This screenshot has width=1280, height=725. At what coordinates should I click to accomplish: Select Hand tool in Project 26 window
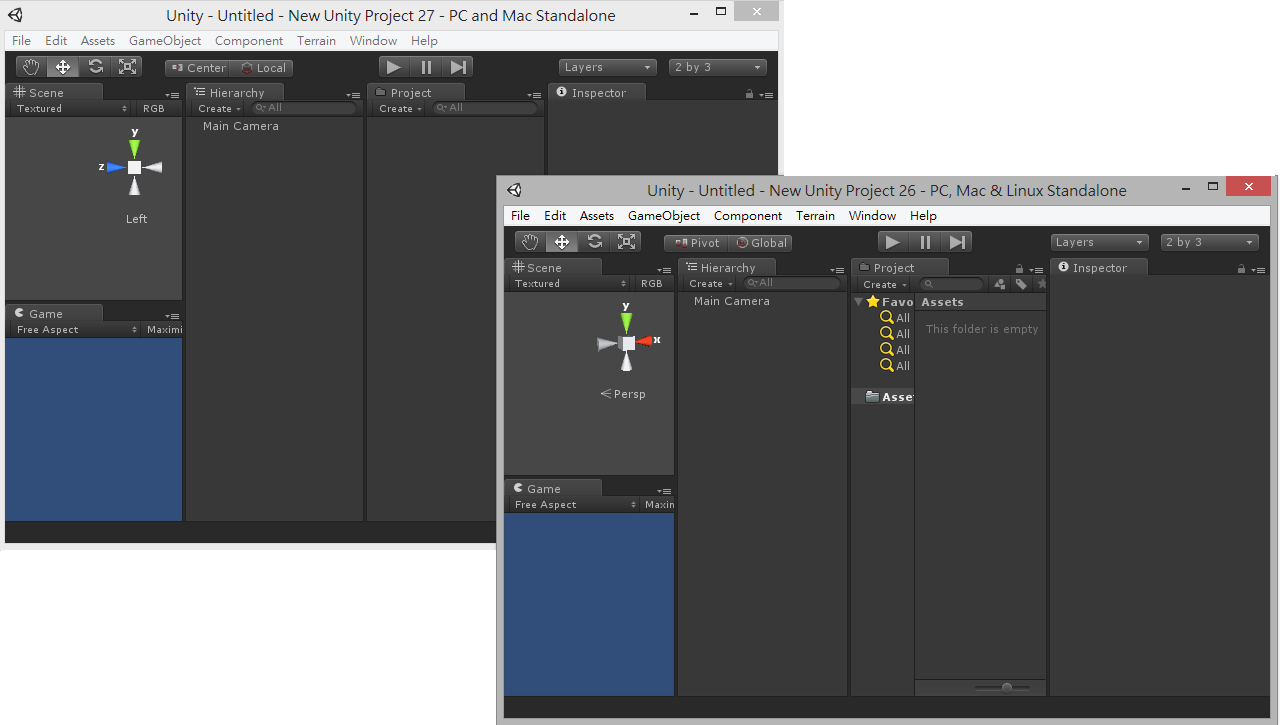coord(530,242)
